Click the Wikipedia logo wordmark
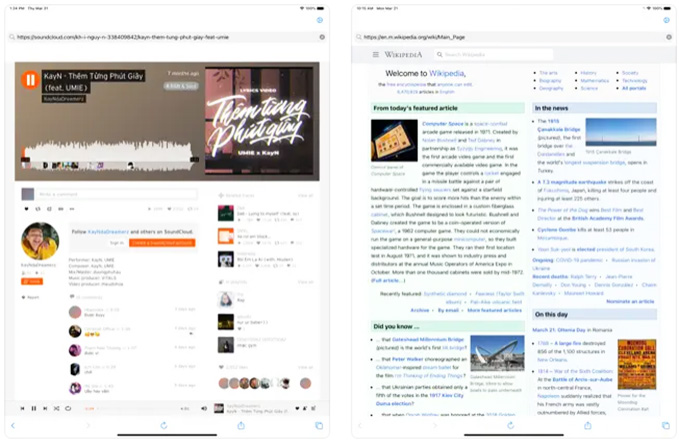Viewport: 679px width, 446px height. [x=403, y=55]
